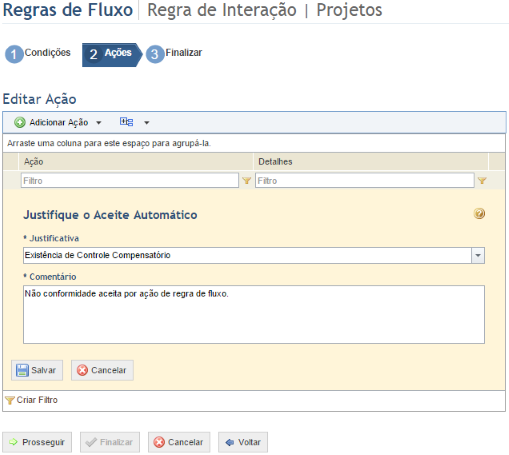Click the filter funnel beside the Detalhes filter
This screenshot has height=455, width=509.
click(482, 181)
